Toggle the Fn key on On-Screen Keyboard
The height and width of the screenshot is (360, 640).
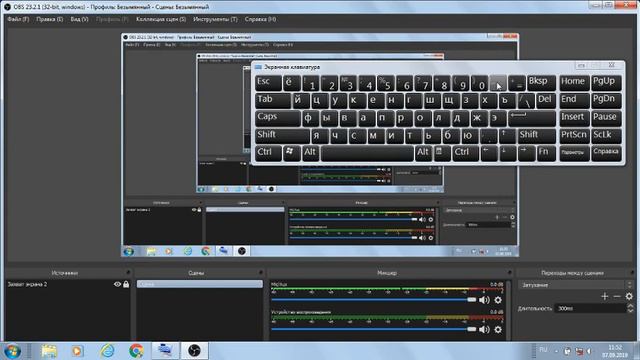coord(546,152)
